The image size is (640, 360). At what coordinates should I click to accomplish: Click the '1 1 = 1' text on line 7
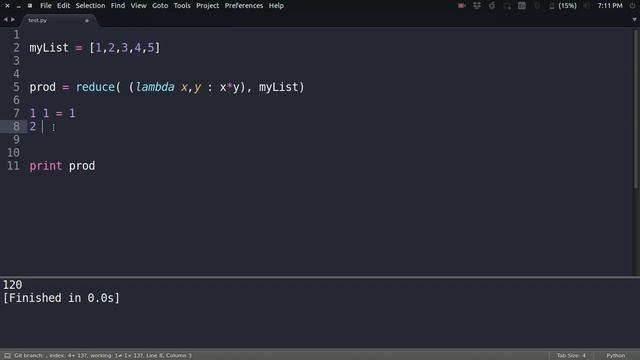point(52,113)
